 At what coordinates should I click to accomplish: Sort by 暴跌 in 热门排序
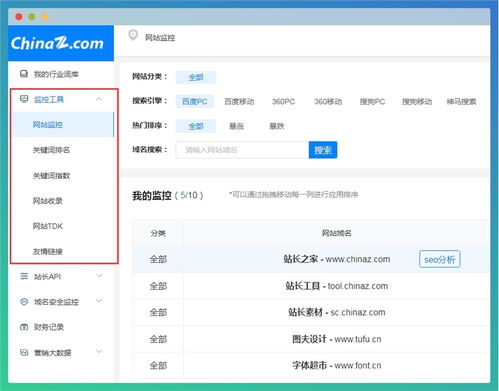(x=277, y=126)
